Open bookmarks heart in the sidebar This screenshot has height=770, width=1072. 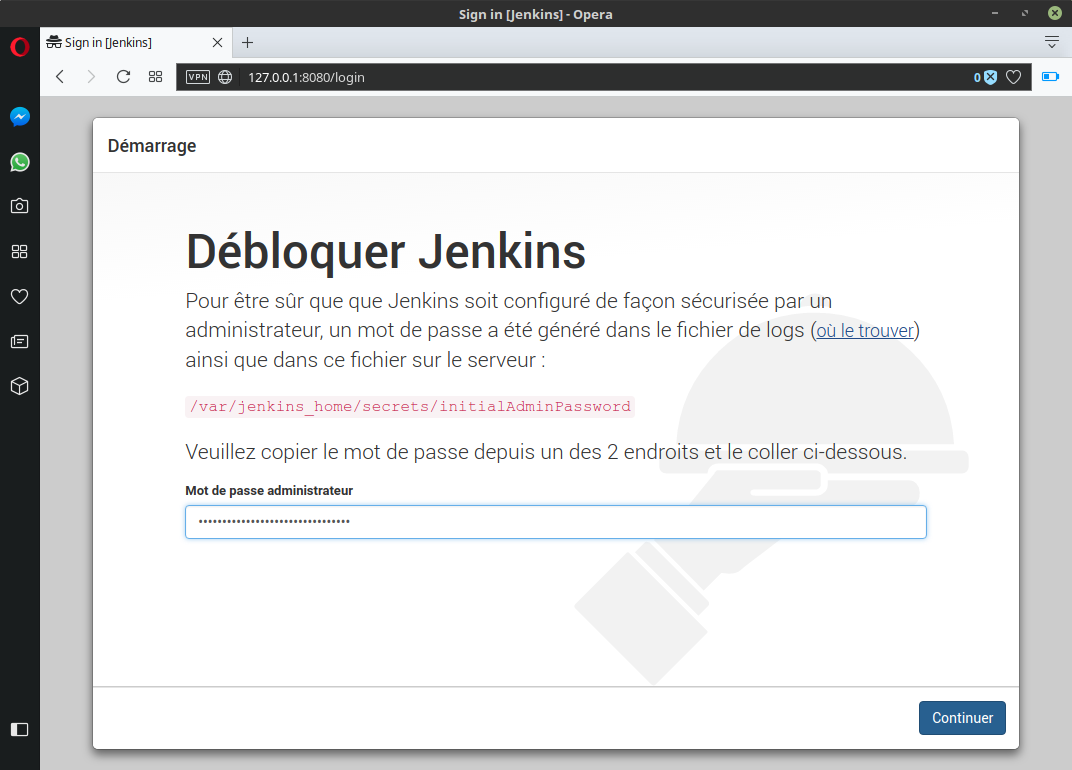click(19, 296)
